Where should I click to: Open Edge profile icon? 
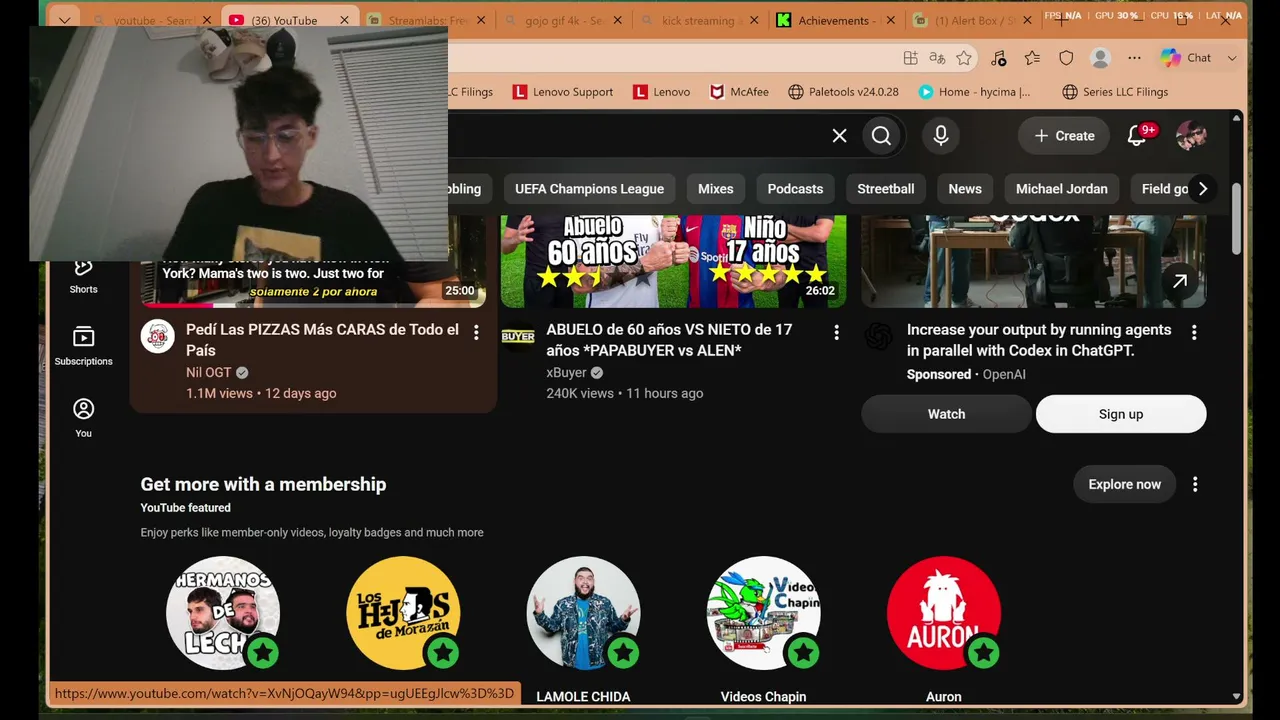point(1100,58)
